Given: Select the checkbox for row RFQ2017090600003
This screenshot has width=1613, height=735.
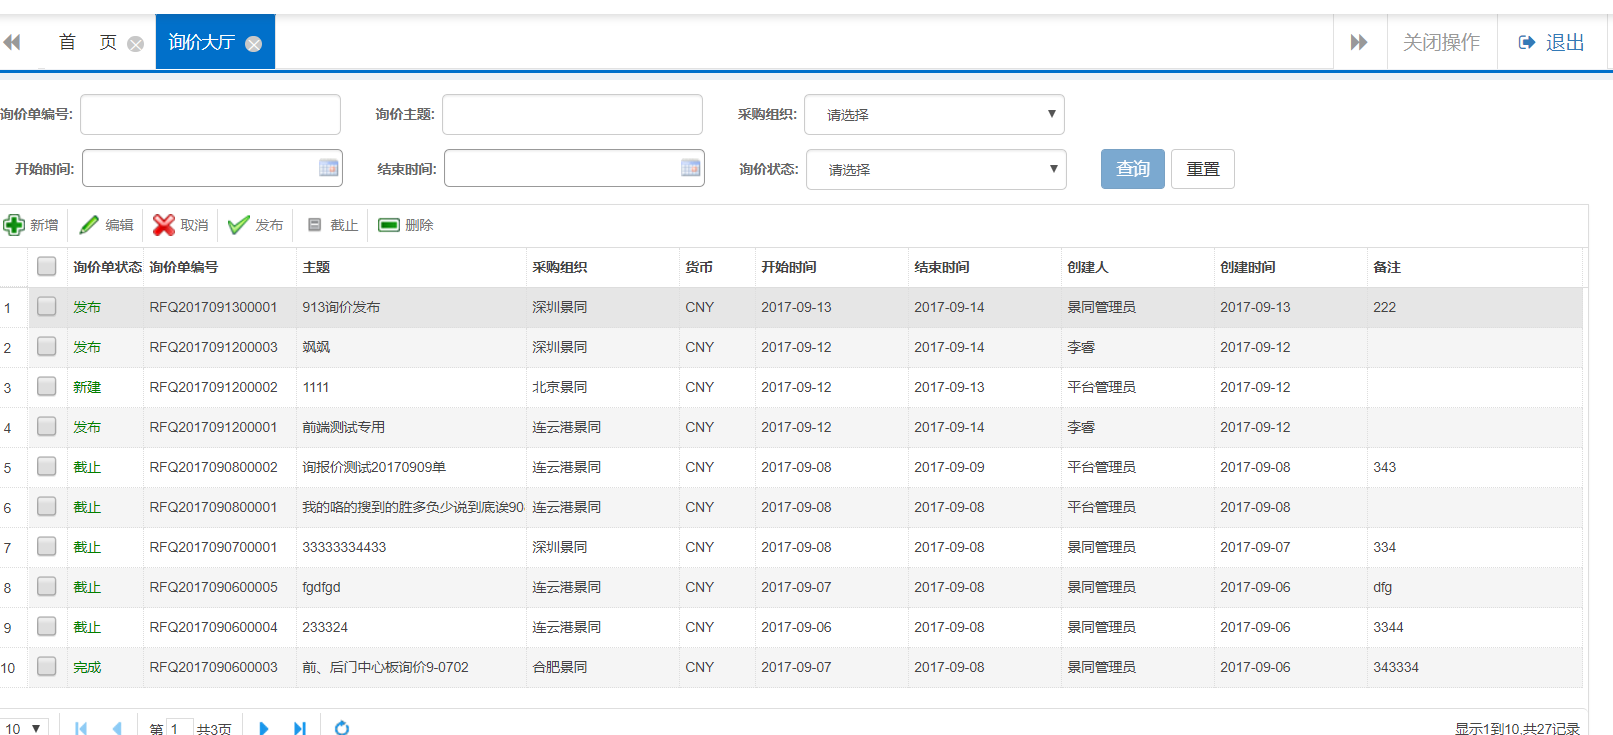Looking at the screenshot, I should 47,666.
